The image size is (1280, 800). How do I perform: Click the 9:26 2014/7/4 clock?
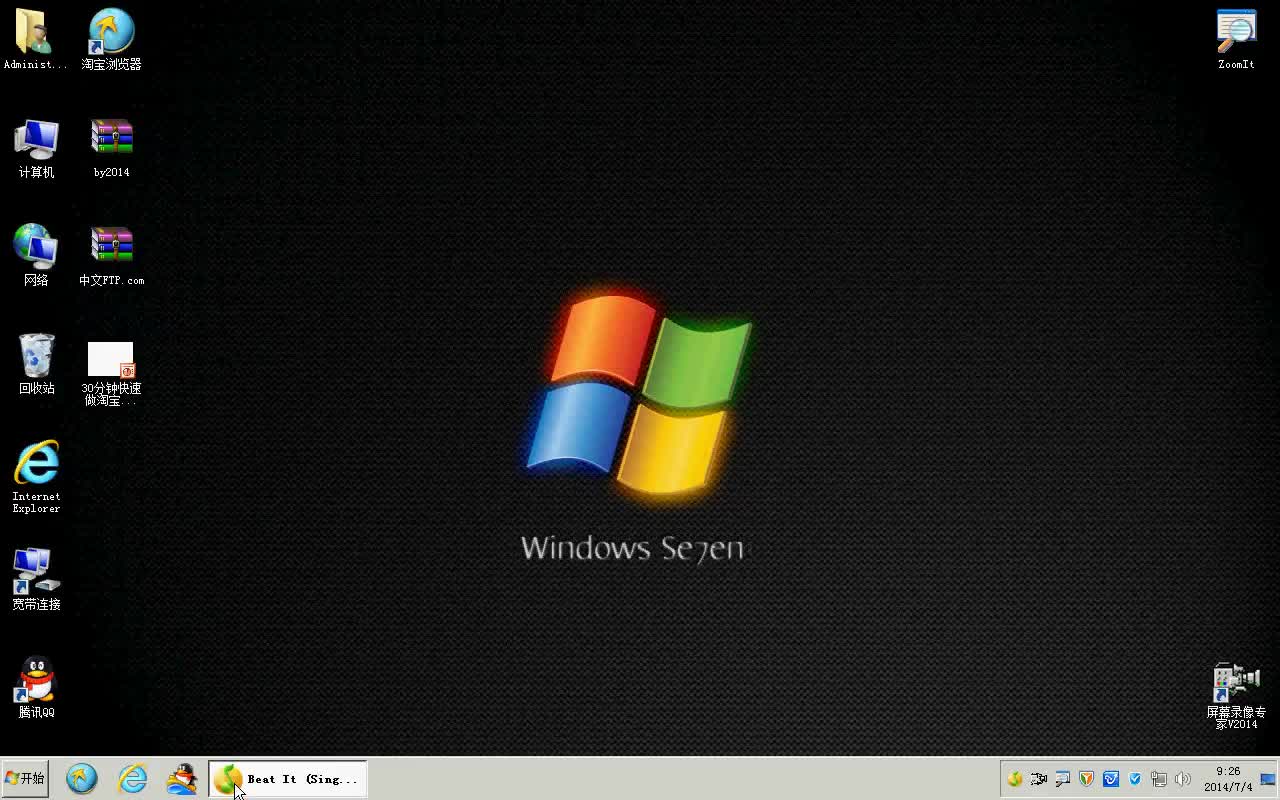click(1228, 779)
